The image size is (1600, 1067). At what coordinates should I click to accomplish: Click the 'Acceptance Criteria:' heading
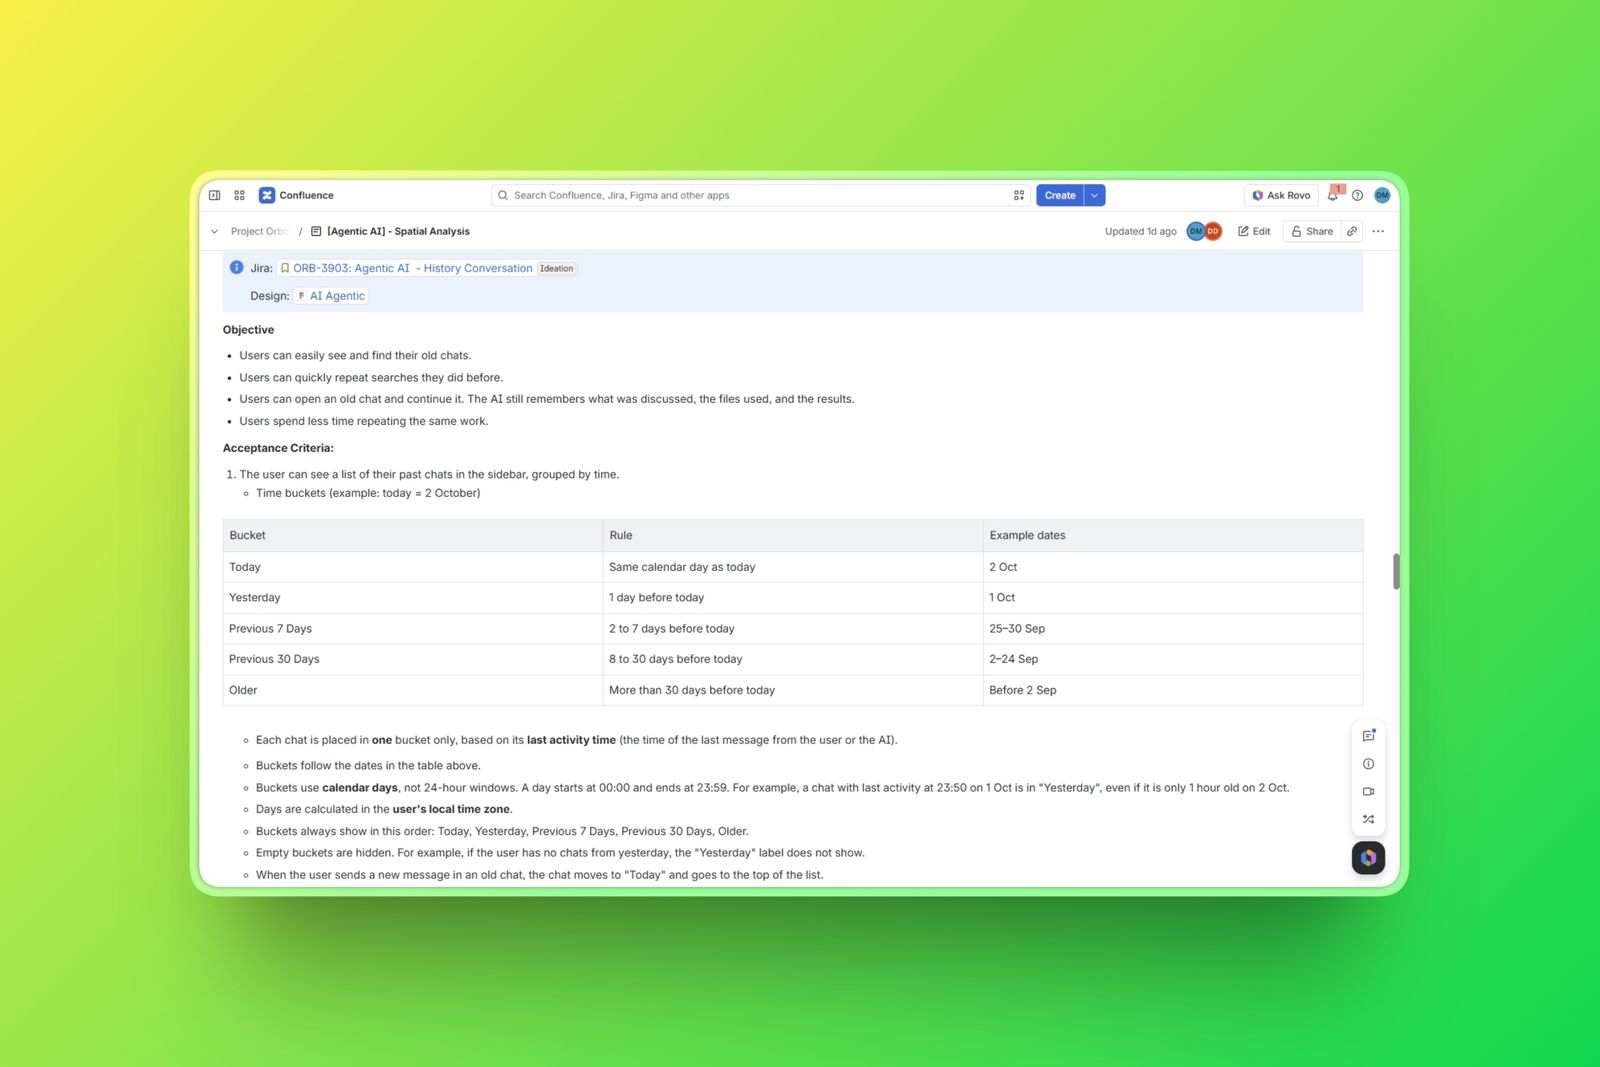tap(278, 448)
